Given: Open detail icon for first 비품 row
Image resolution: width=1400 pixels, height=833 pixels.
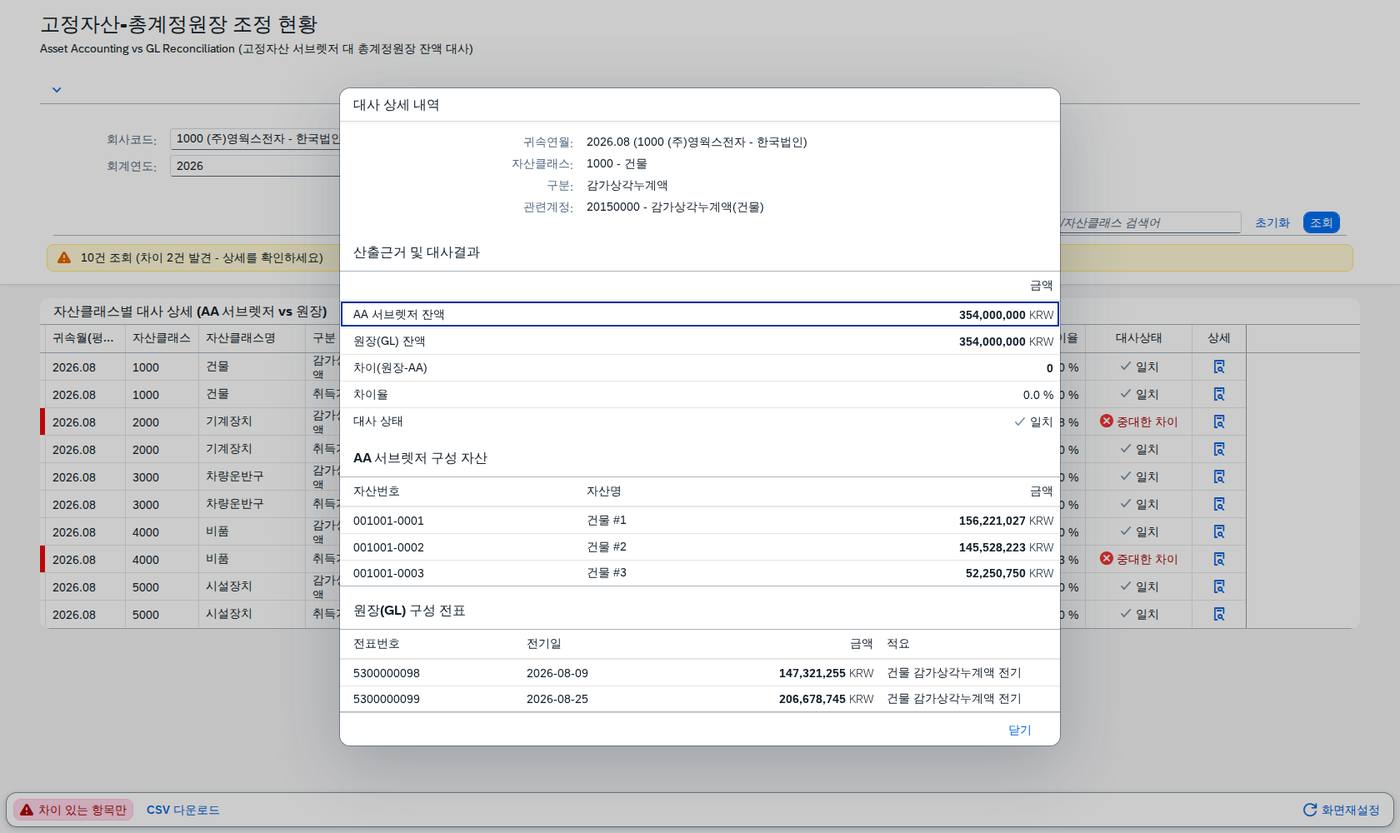Looking at the screenshot, I should click(x=1219, y=532).
